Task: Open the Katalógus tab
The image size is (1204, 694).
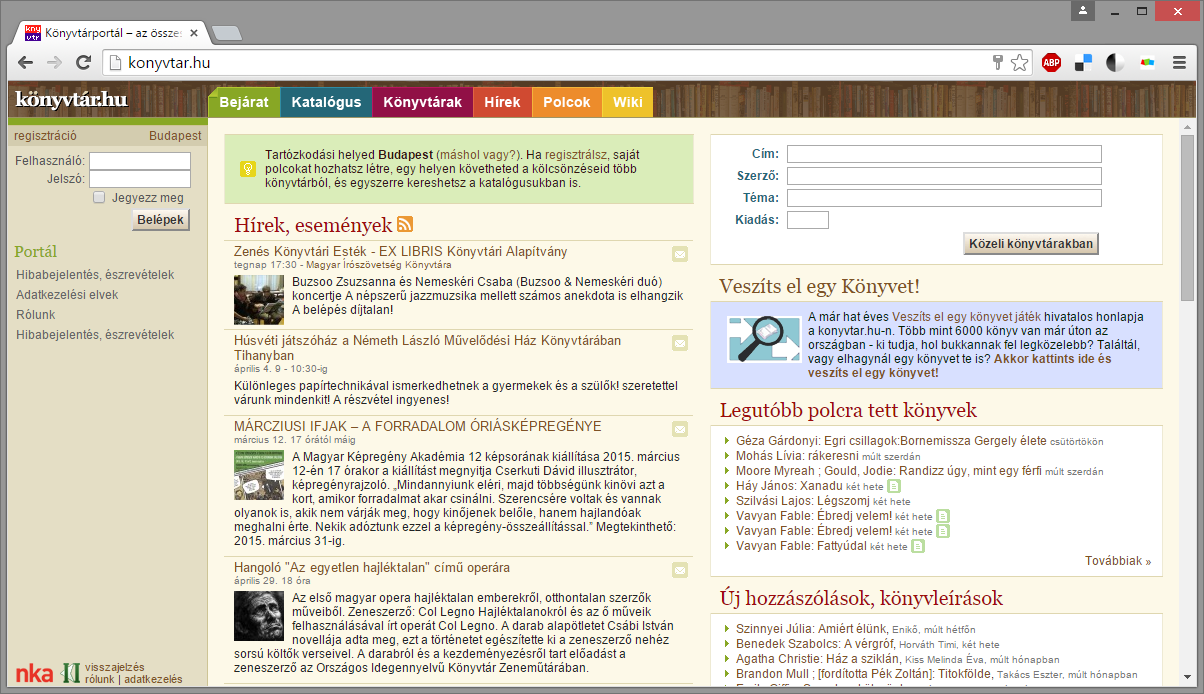Action: 326,102
